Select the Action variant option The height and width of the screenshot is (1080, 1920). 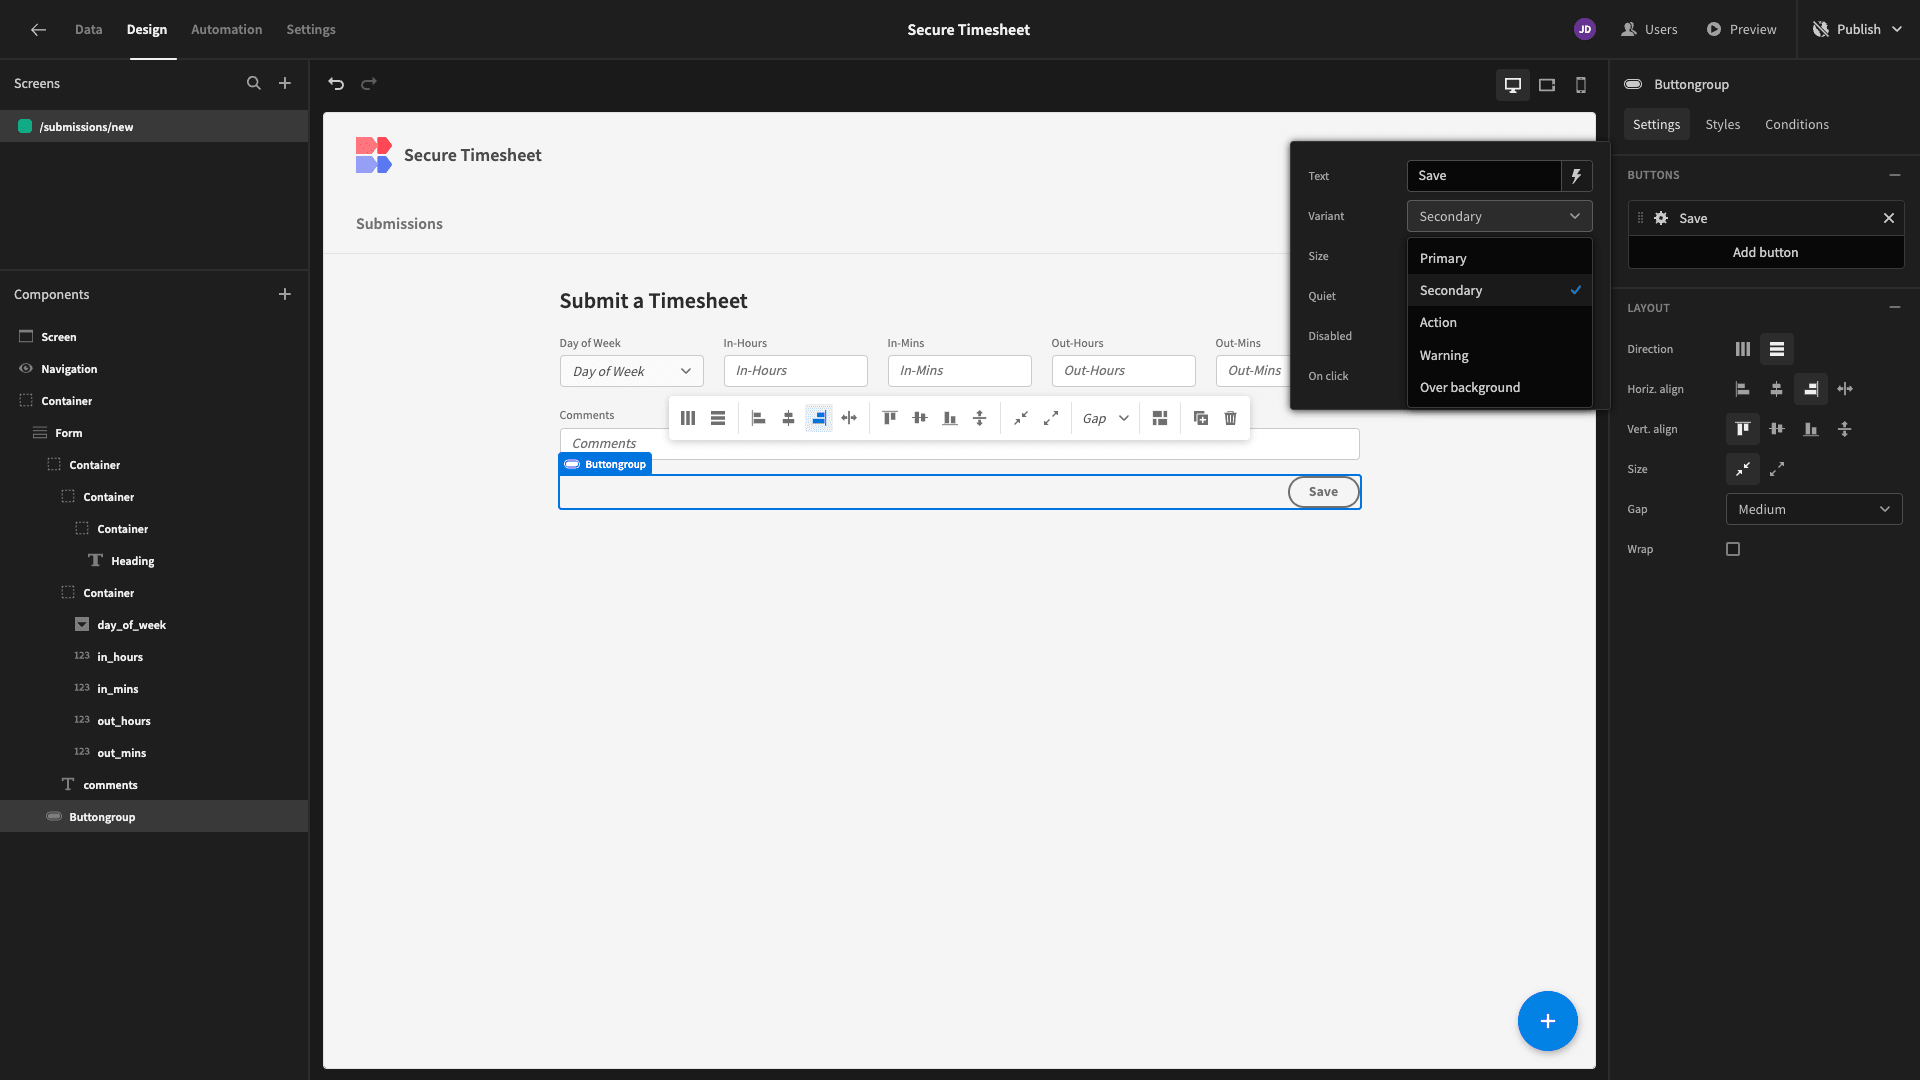click(x=1499, y=322)
